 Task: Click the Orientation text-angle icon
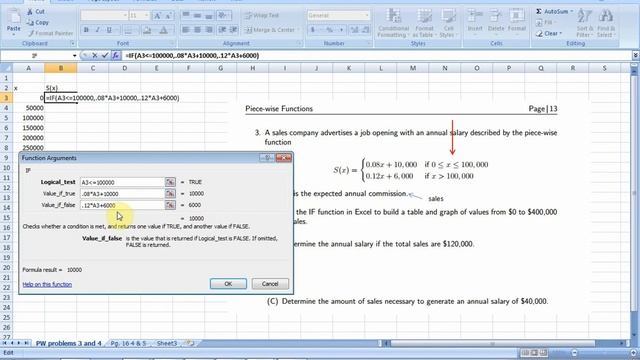[223, 16]
